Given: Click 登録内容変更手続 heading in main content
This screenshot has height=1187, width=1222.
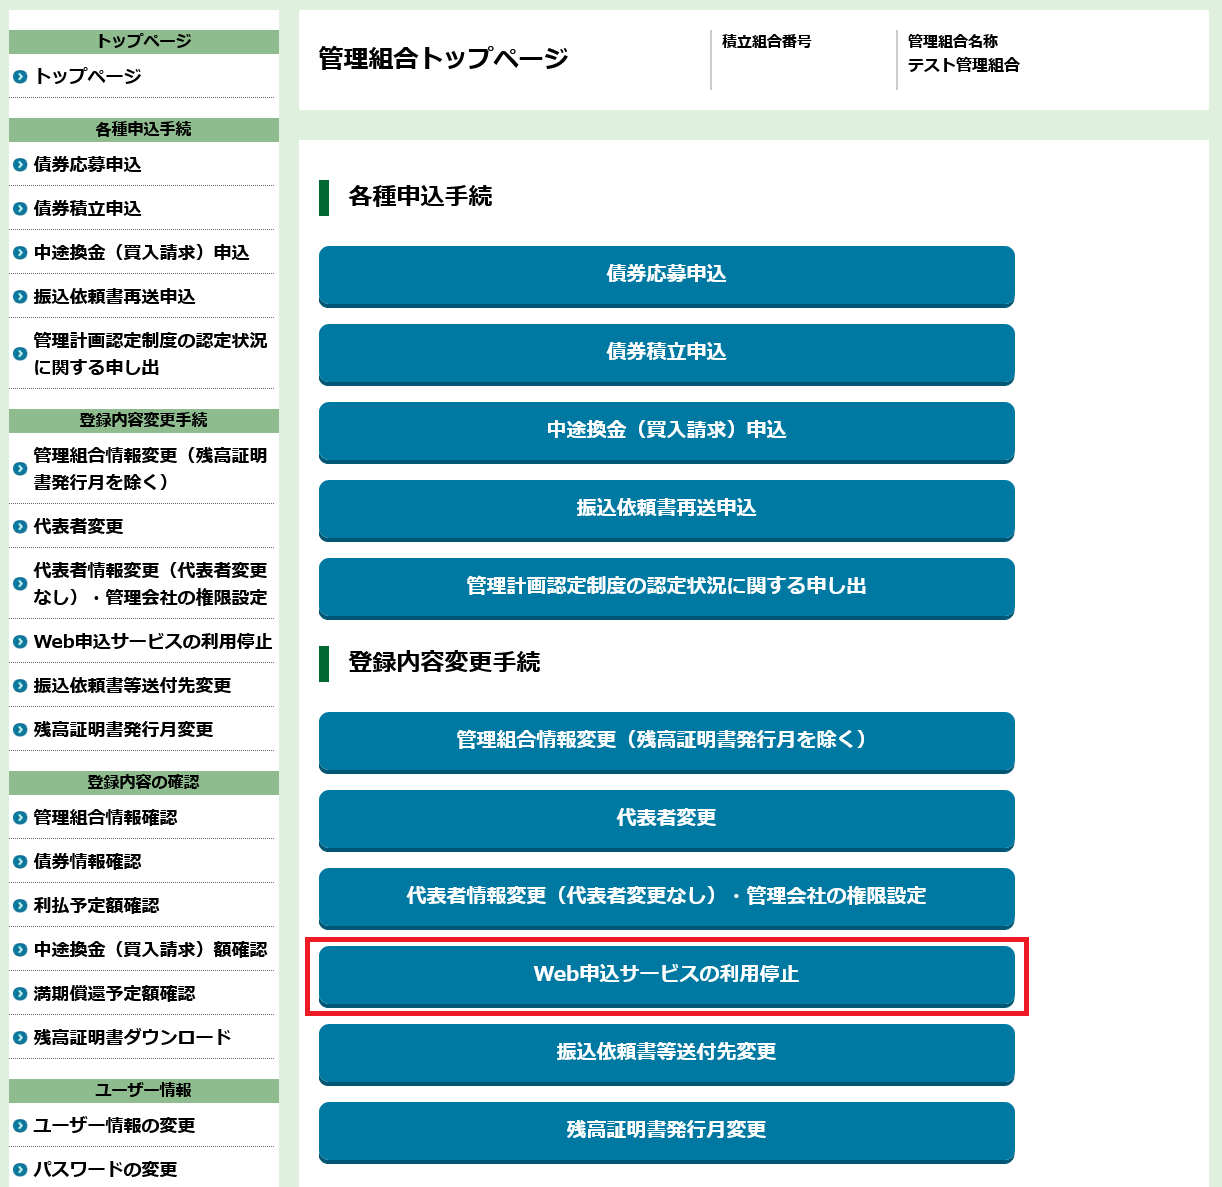Looking at the screenshot, I should coord(444,663).
